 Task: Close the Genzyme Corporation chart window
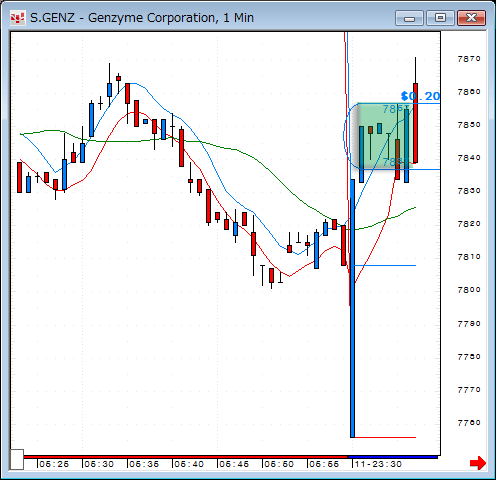pos(471,18)
